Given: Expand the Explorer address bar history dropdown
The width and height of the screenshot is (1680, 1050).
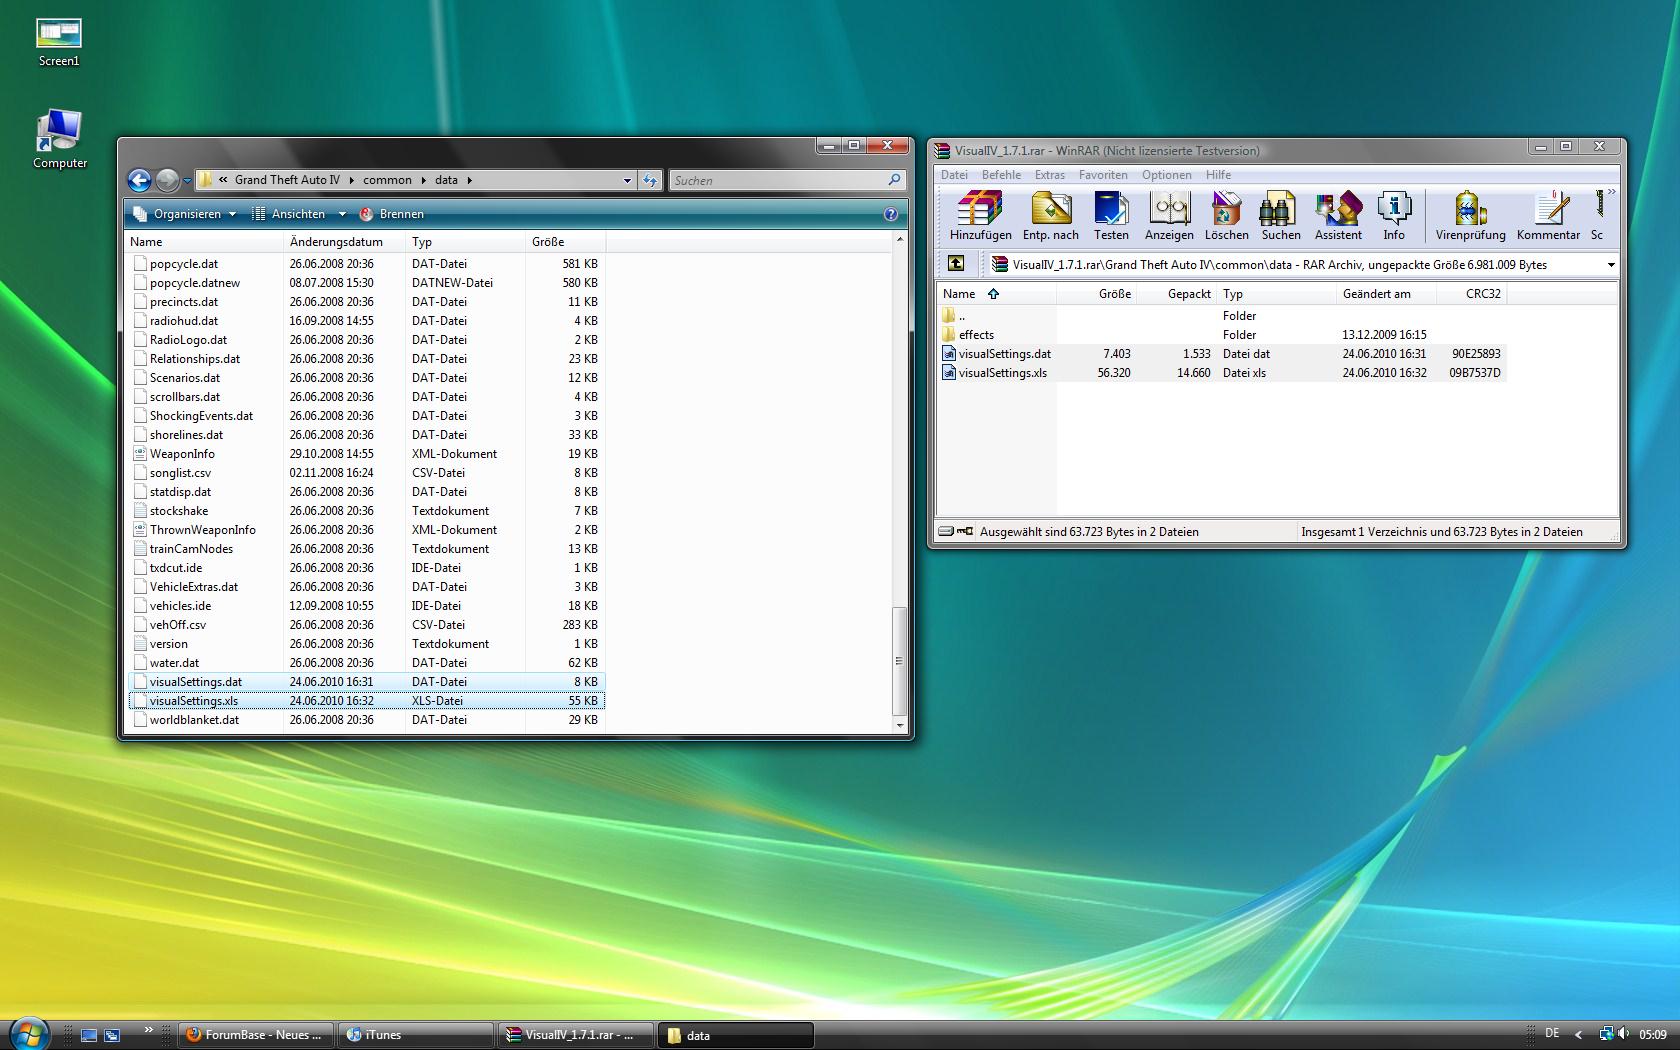Looking at the screenshot, I should (x=627, y=181).
